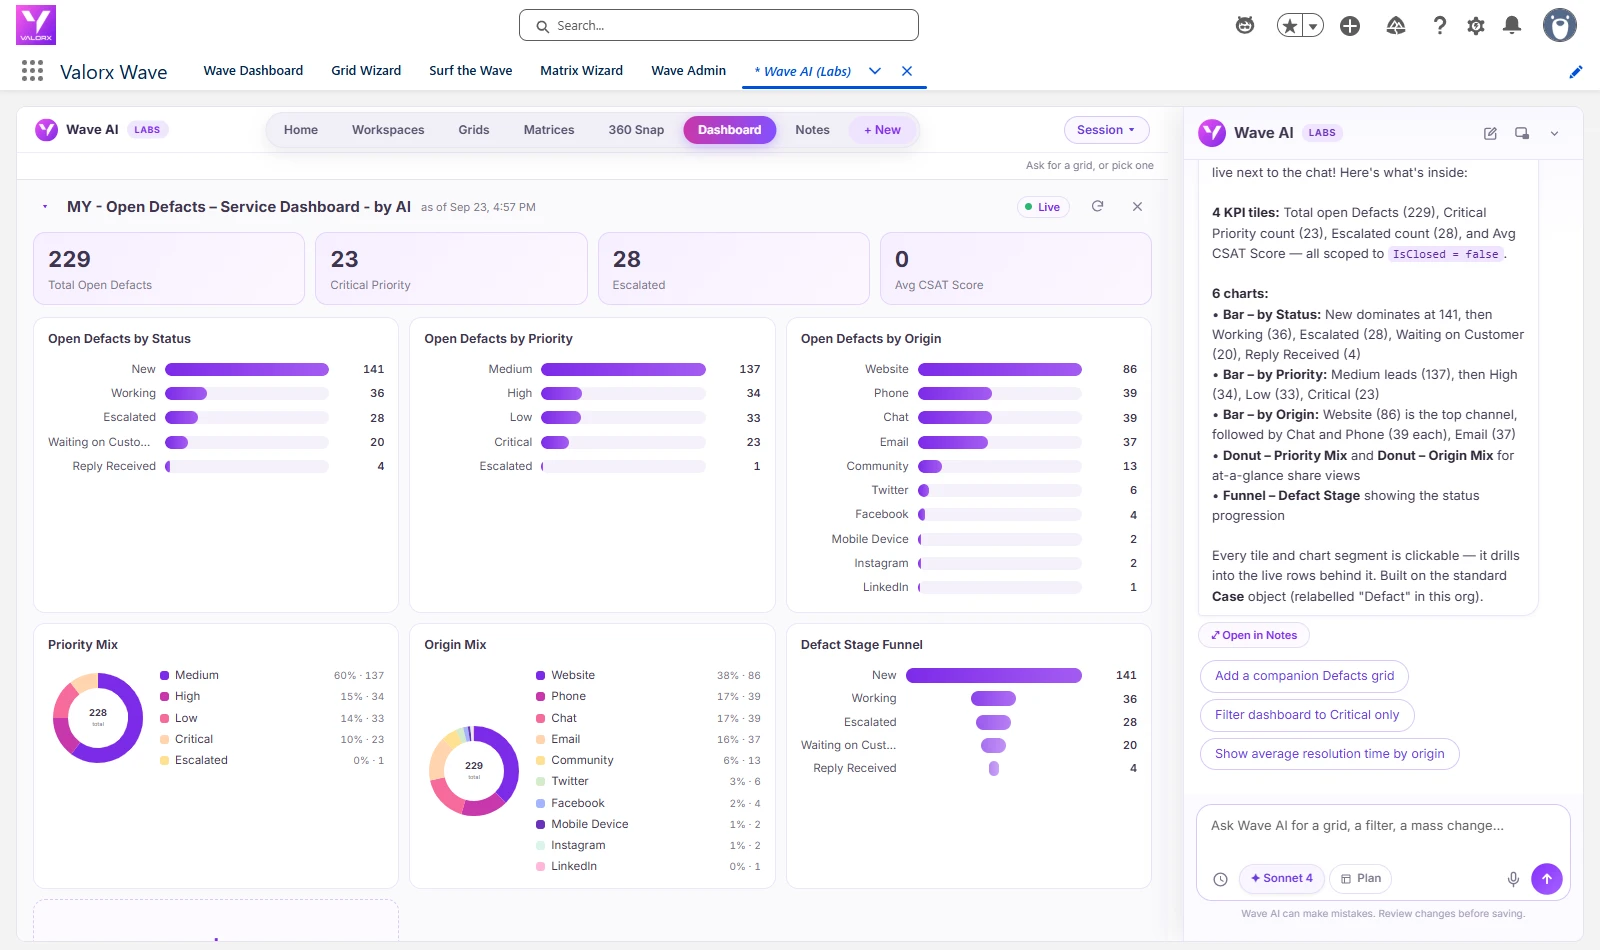1600x950 pixels.
Task: Open the notifications bell
Action: point(1512,26)
